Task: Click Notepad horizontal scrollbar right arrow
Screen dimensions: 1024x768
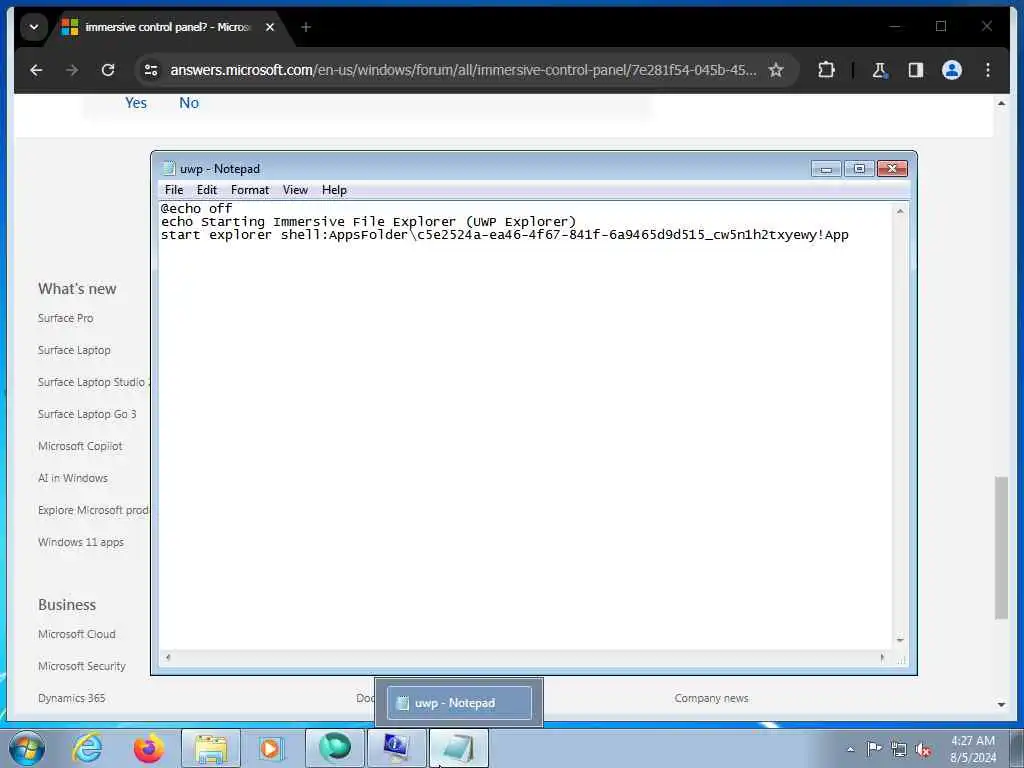Action: click(x=882, y=657)
